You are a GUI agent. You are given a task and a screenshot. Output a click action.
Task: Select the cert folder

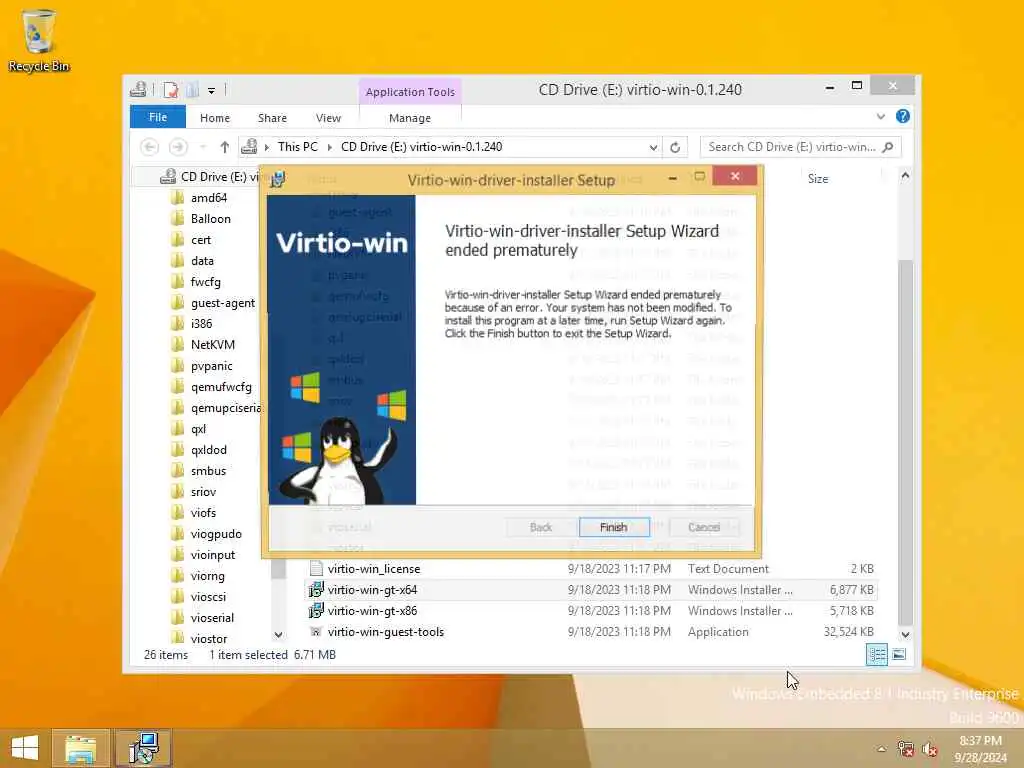click(x=200, y=240)
